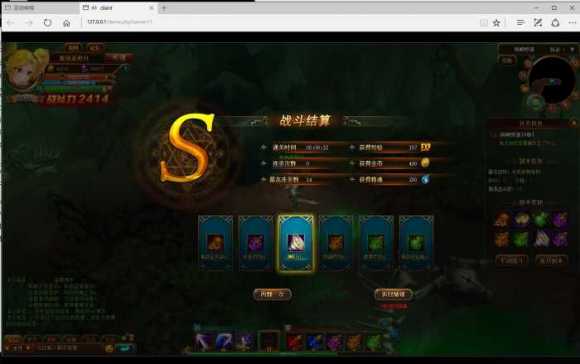Click the left brown button under the reward cards
This screenshot has height=364, width=580.
pos(273,294)
